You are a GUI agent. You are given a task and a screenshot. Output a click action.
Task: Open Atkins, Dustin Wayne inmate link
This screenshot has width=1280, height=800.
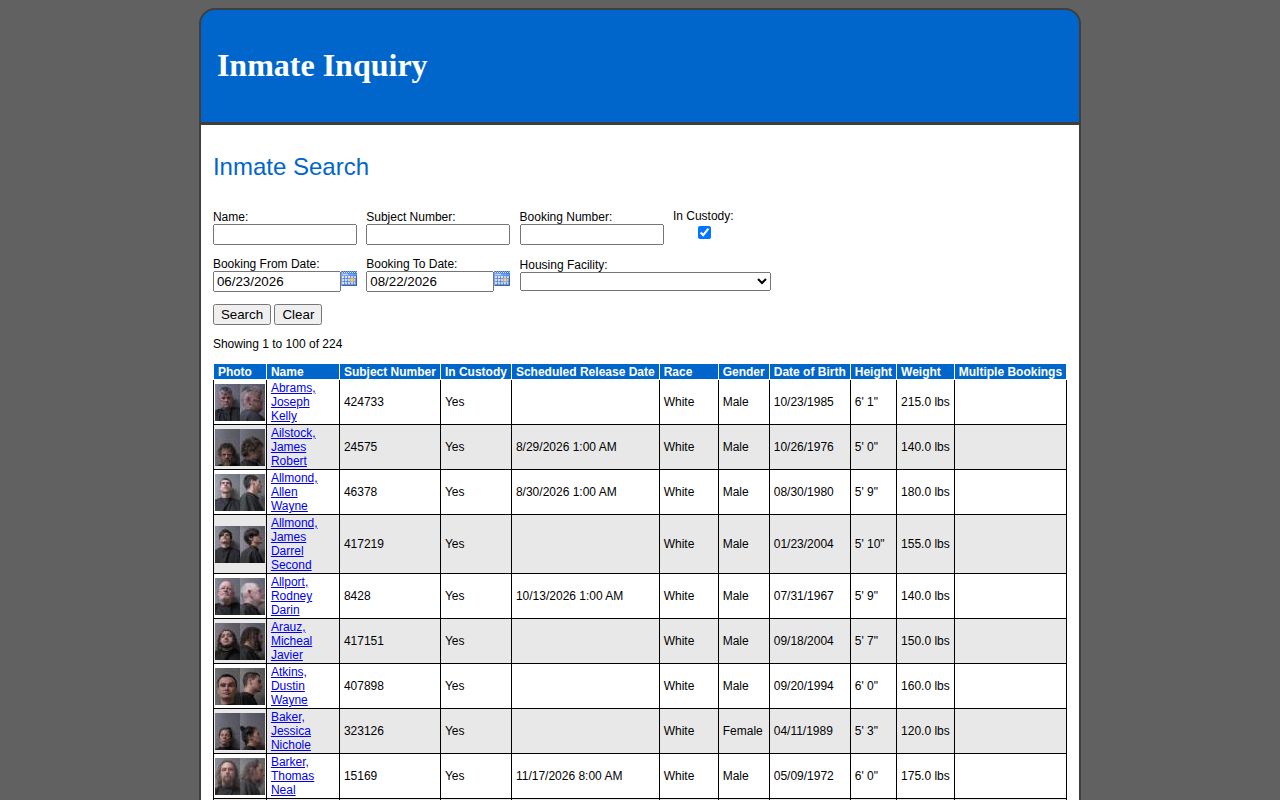pos(290,686)
